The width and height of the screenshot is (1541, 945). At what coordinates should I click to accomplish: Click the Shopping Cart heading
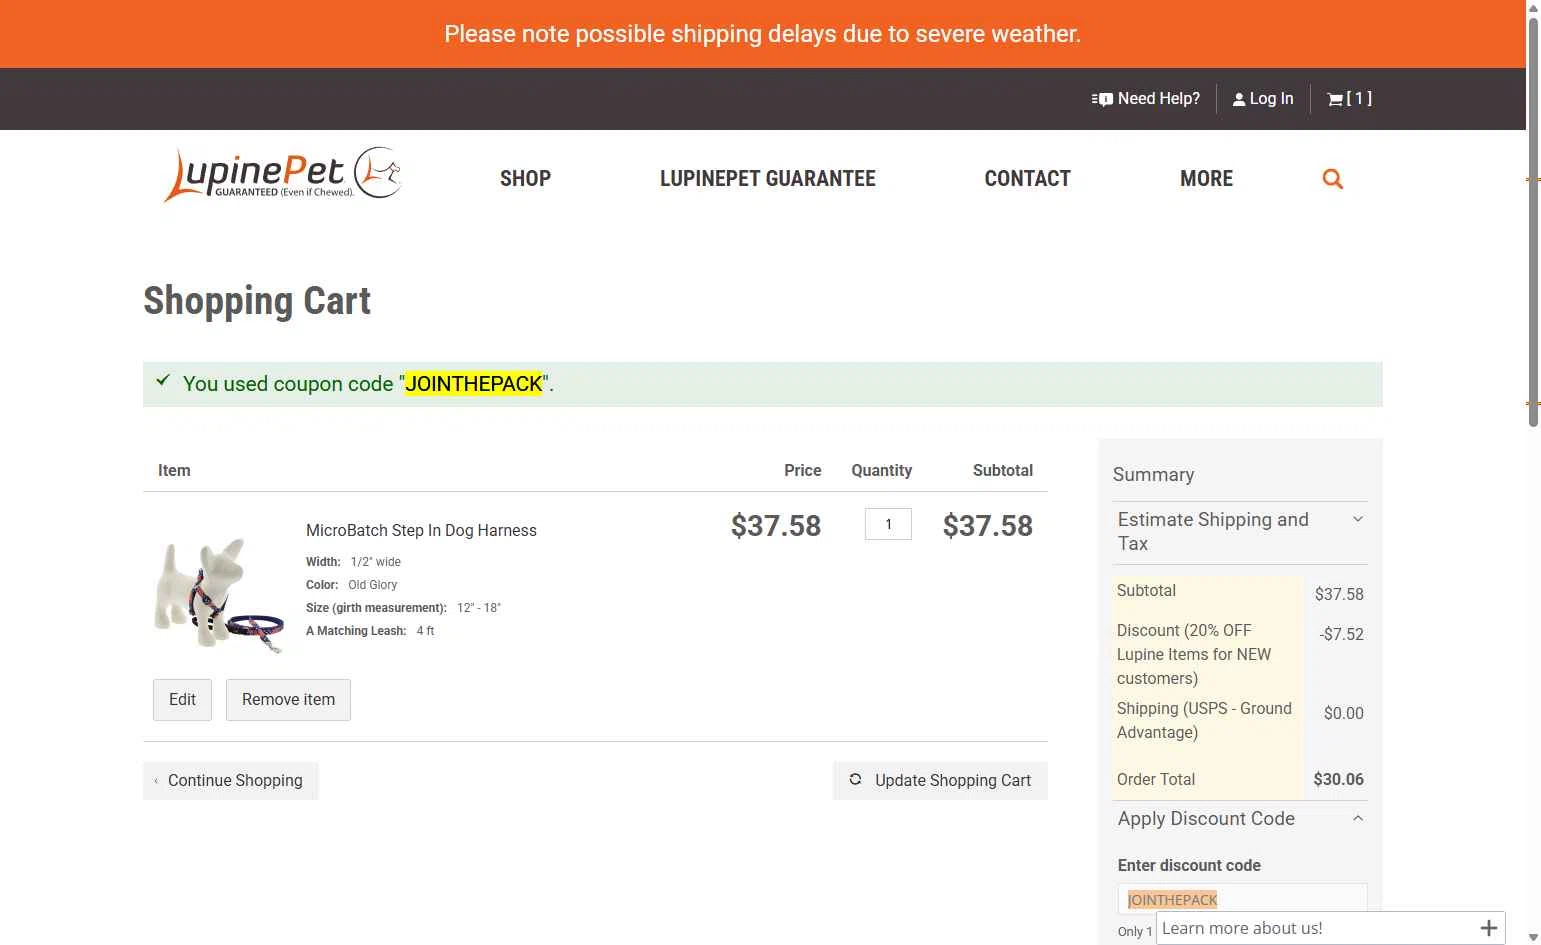[x=257, y=301]
